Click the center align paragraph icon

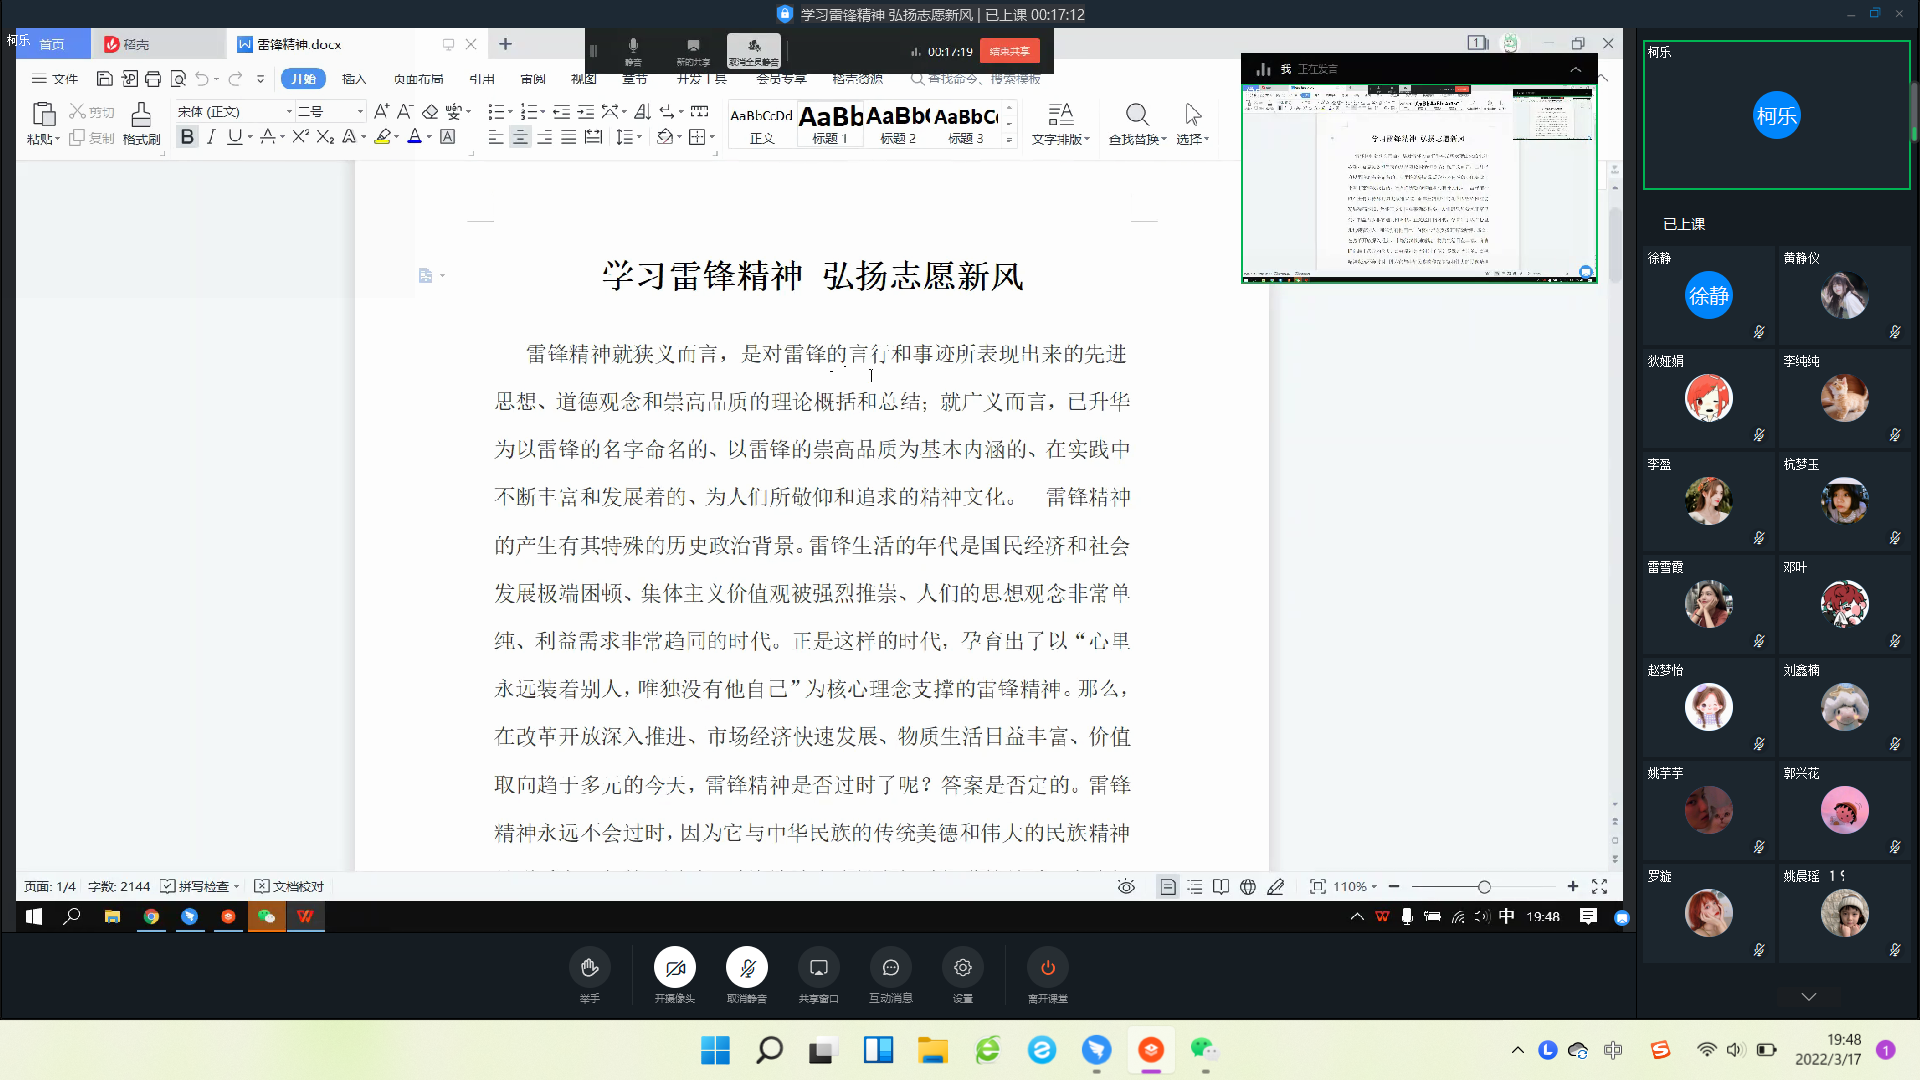click(520, 137)
